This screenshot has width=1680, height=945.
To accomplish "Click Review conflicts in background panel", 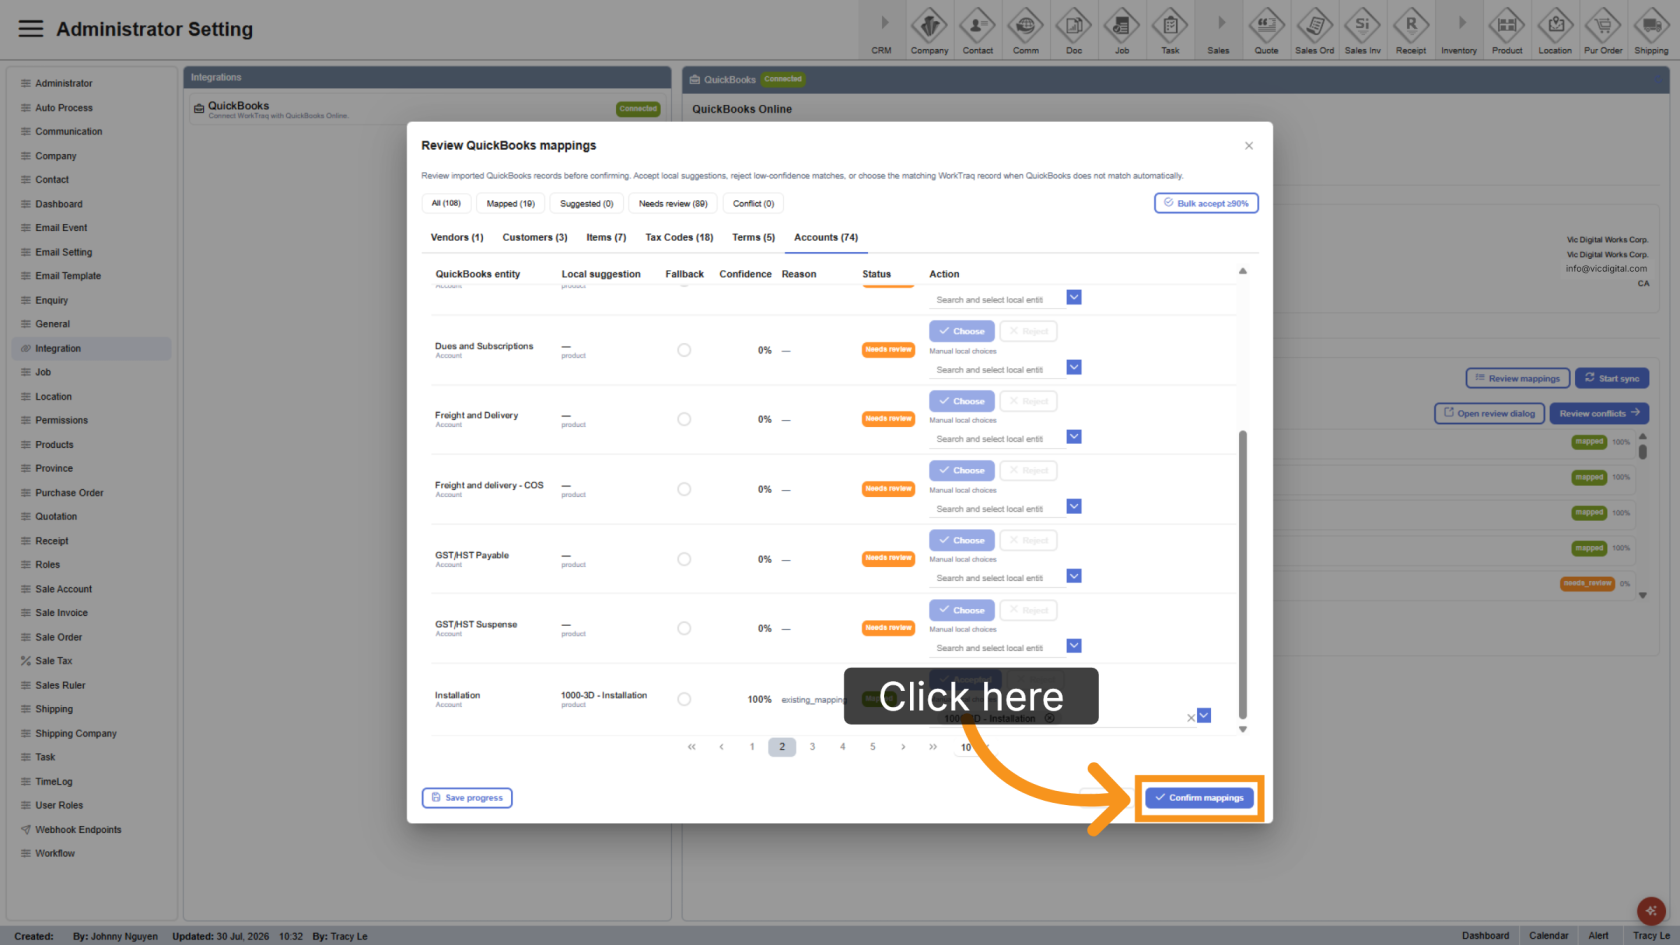I will click(x=1599, y=413).
